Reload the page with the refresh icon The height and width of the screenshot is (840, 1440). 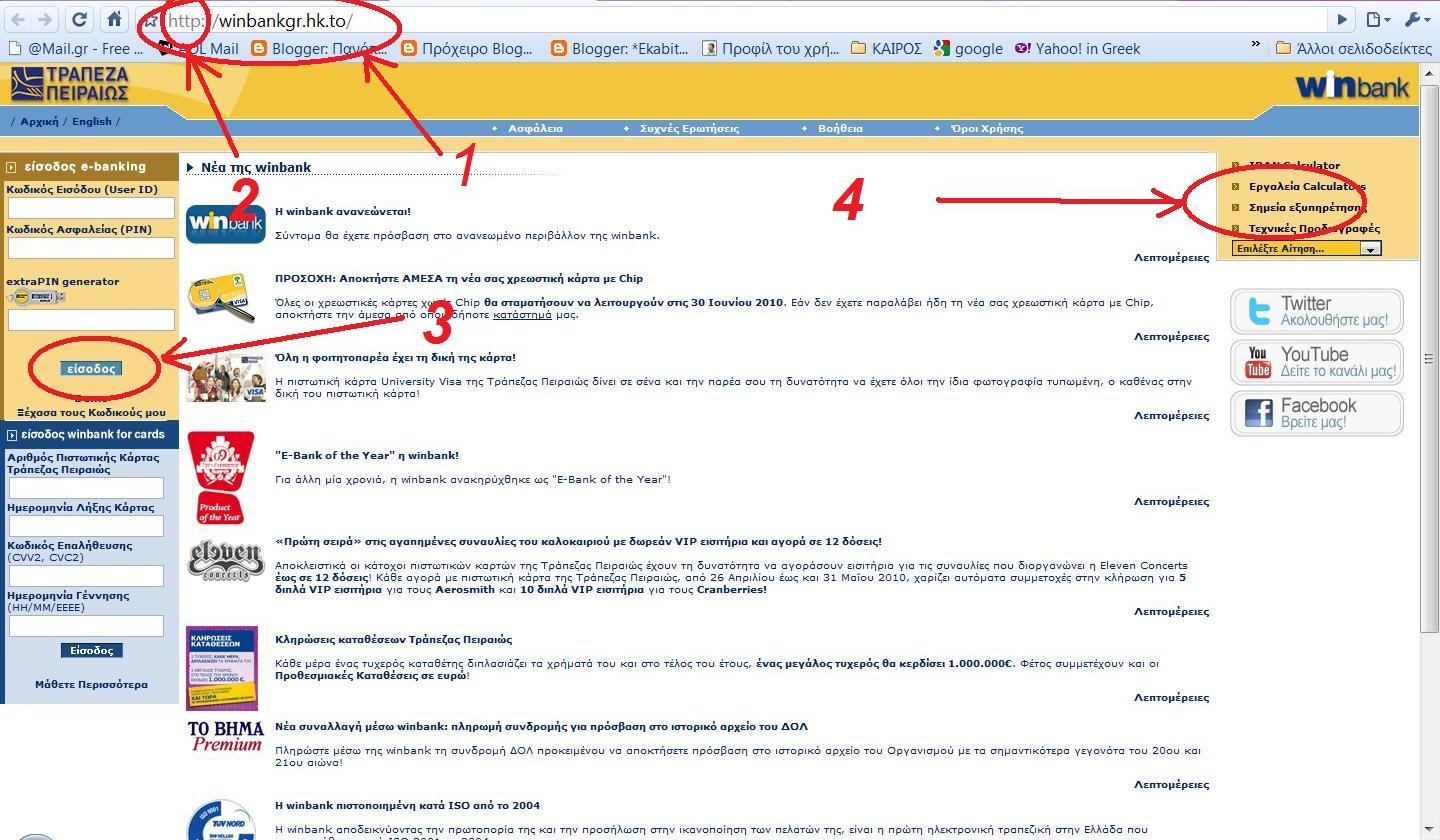(x=80, y=19)
